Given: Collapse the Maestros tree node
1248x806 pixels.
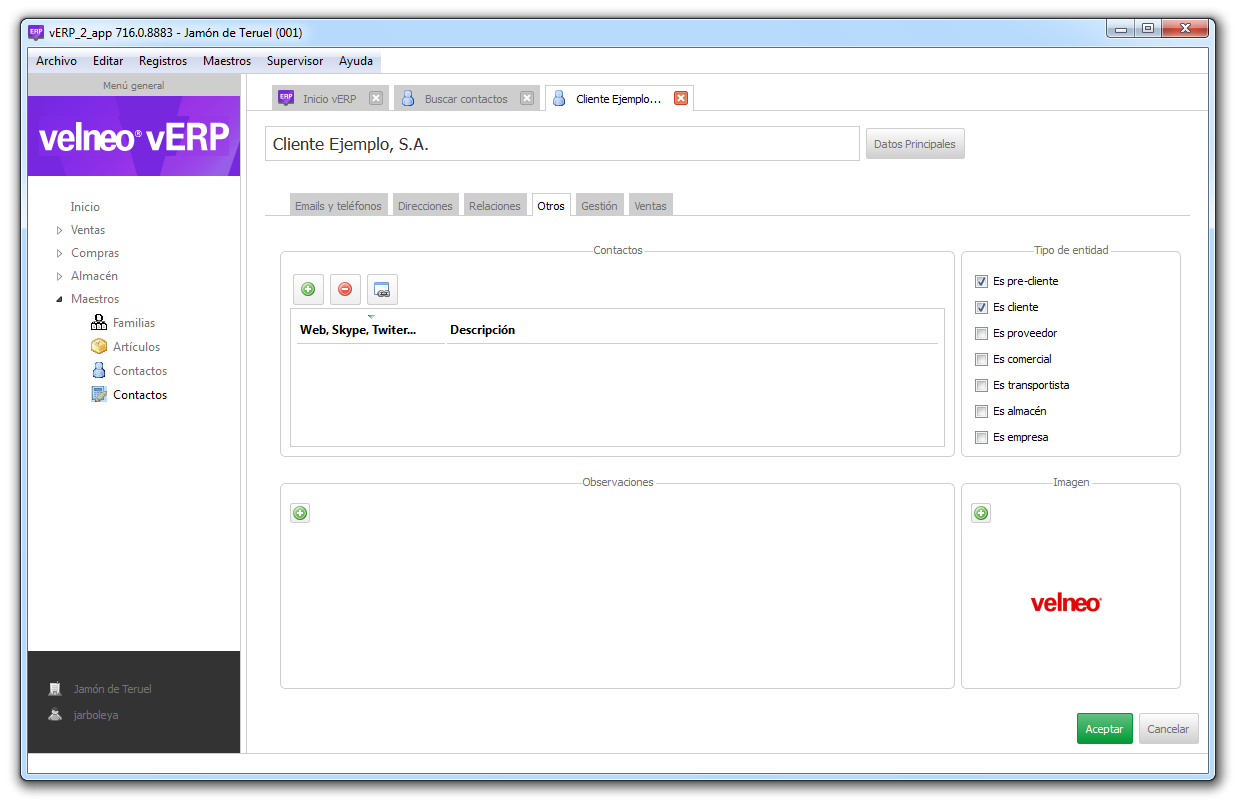Looking at the screenshot, I should 59,299.
